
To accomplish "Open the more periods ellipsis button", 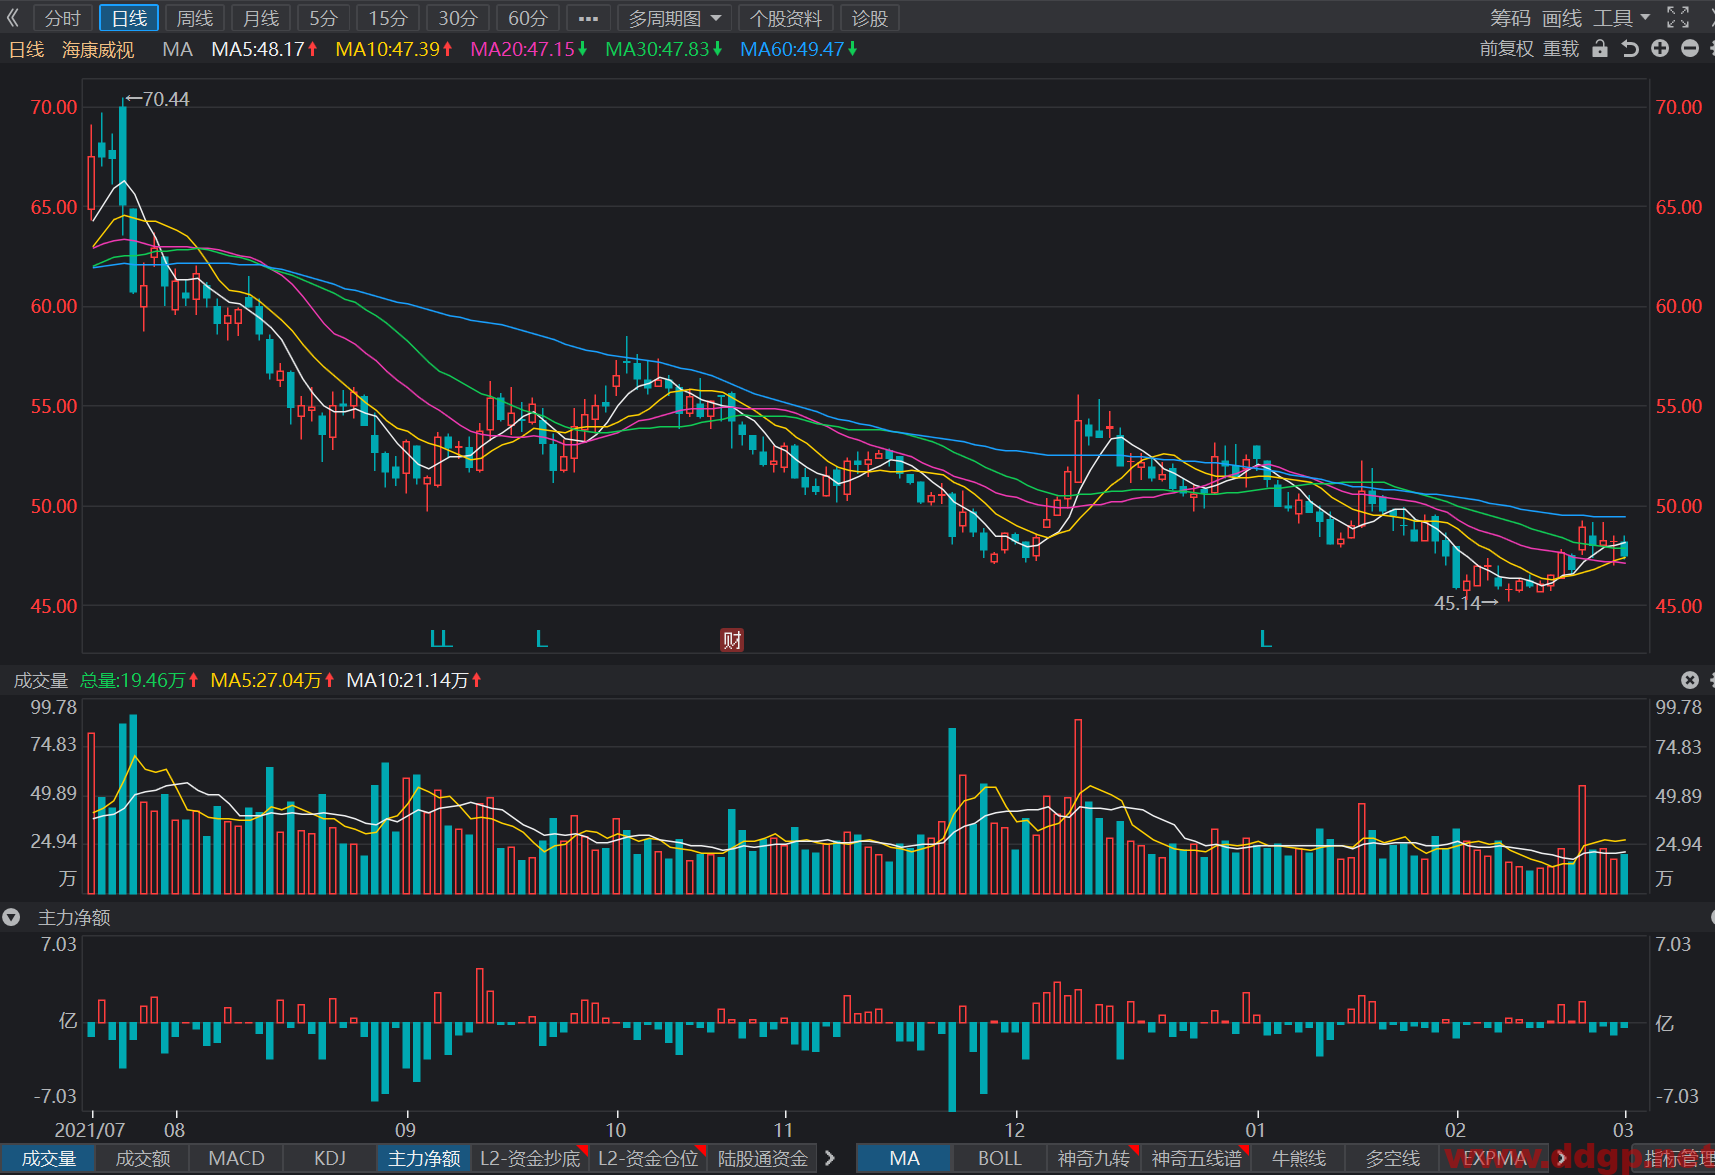I will coord(588,18).
